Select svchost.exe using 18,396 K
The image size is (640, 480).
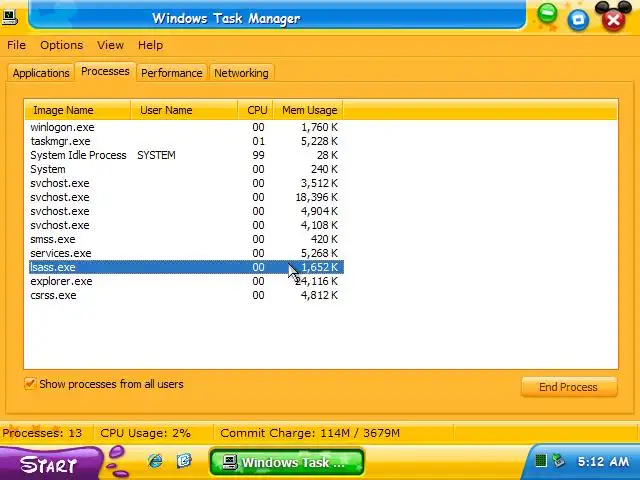click(x=187, y=197)
